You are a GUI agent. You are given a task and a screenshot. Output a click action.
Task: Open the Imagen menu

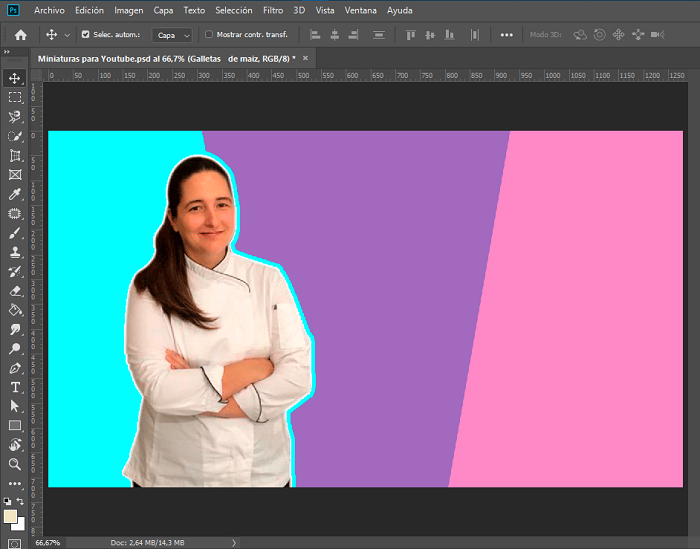(x=129, y=10)
